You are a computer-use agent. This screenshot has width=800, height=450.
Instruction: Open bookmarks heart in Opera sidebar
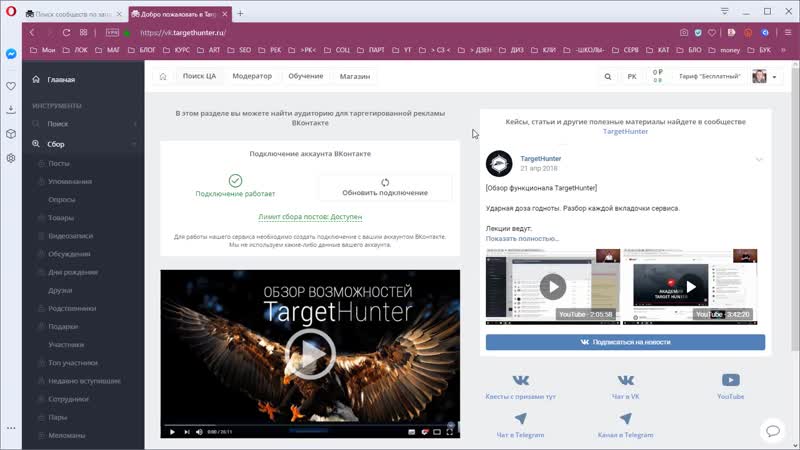tap(11, 86)
